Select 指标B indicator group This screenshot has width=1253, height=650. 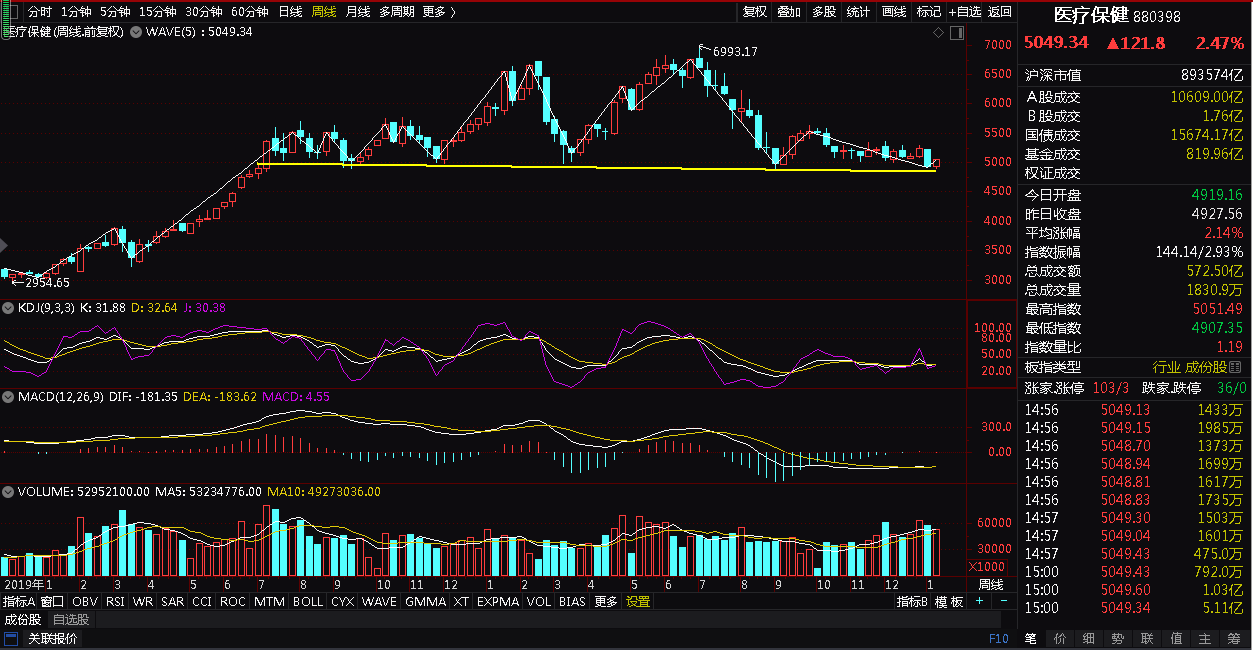click(914, 601)
